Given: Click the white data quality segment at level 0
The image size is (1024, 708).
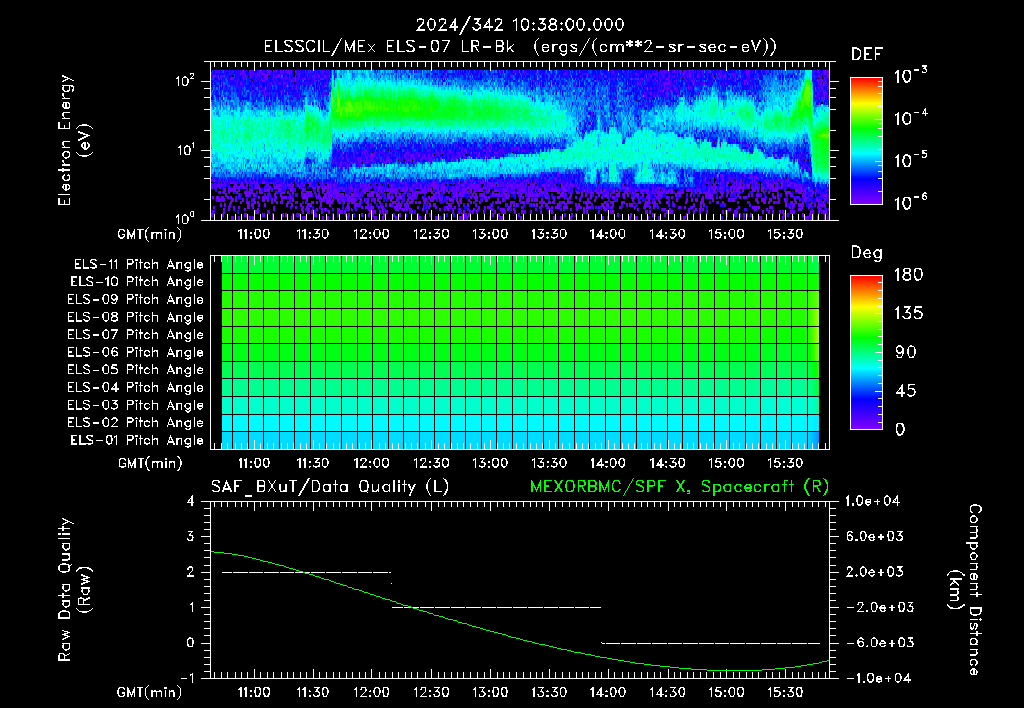Looking at the screenshot, I should coord(711,643).
